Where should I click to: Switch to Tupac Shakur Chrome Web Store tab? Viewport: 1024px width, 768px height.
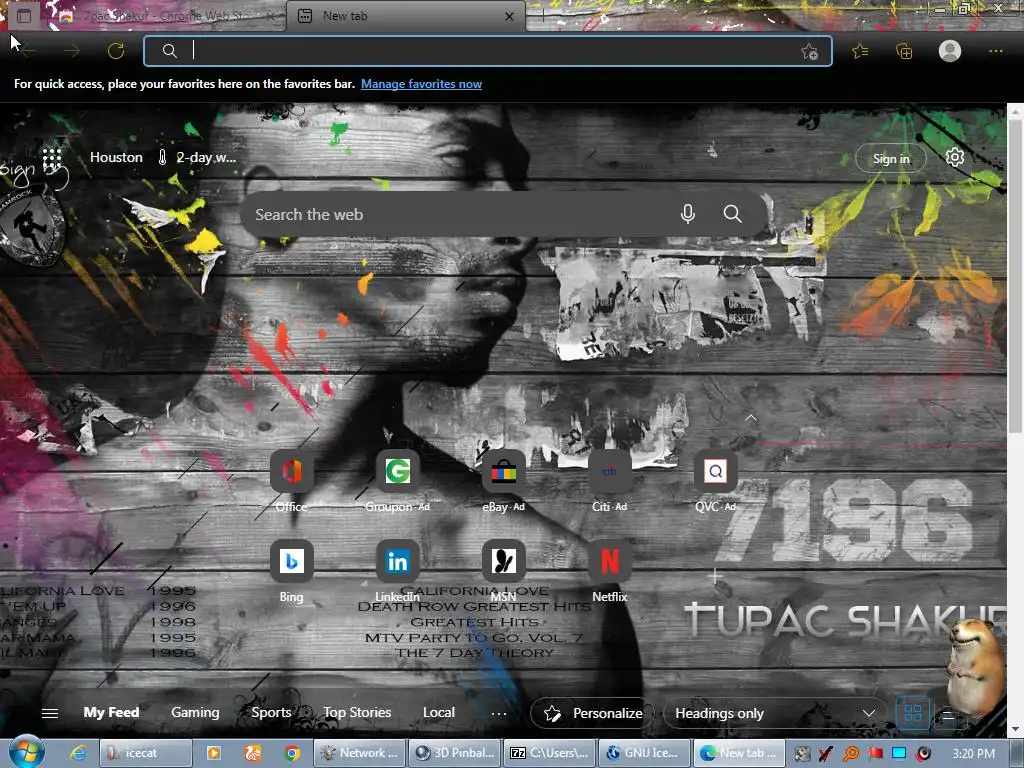pyautogui.click(x=163, y=16)
